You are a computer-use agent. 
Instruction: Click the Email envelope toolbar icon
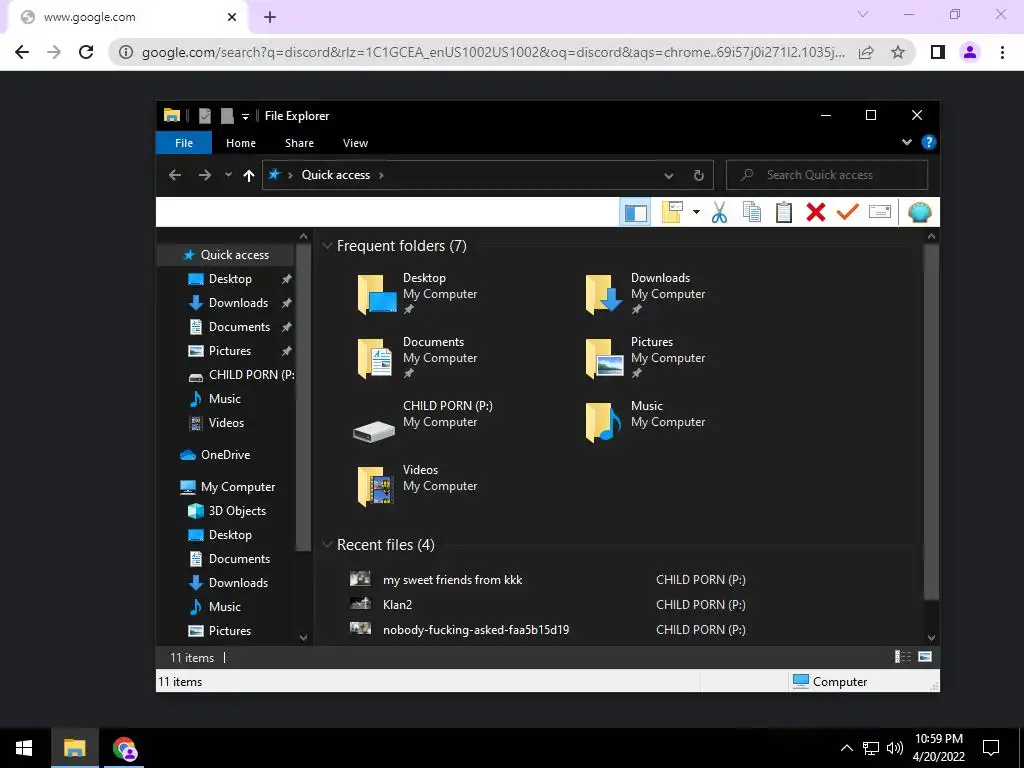(880, 212)
